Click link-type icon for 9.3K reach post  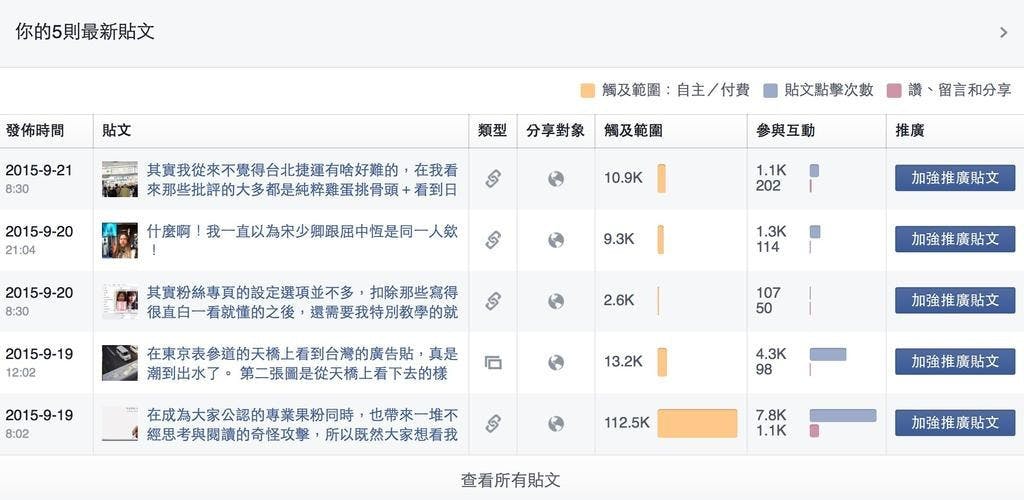click(493, 240)
